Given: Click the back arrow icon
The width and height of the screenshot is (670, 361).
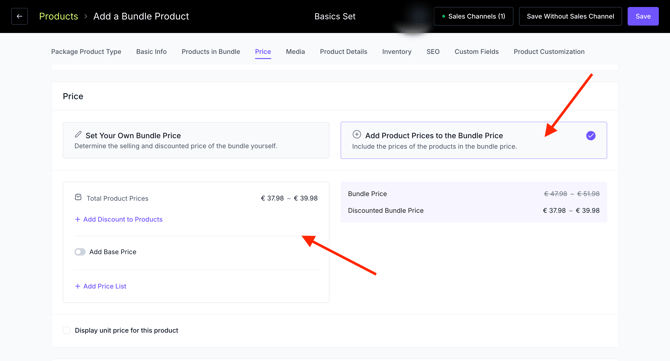Looking at the screenshot, I should 19,17.
